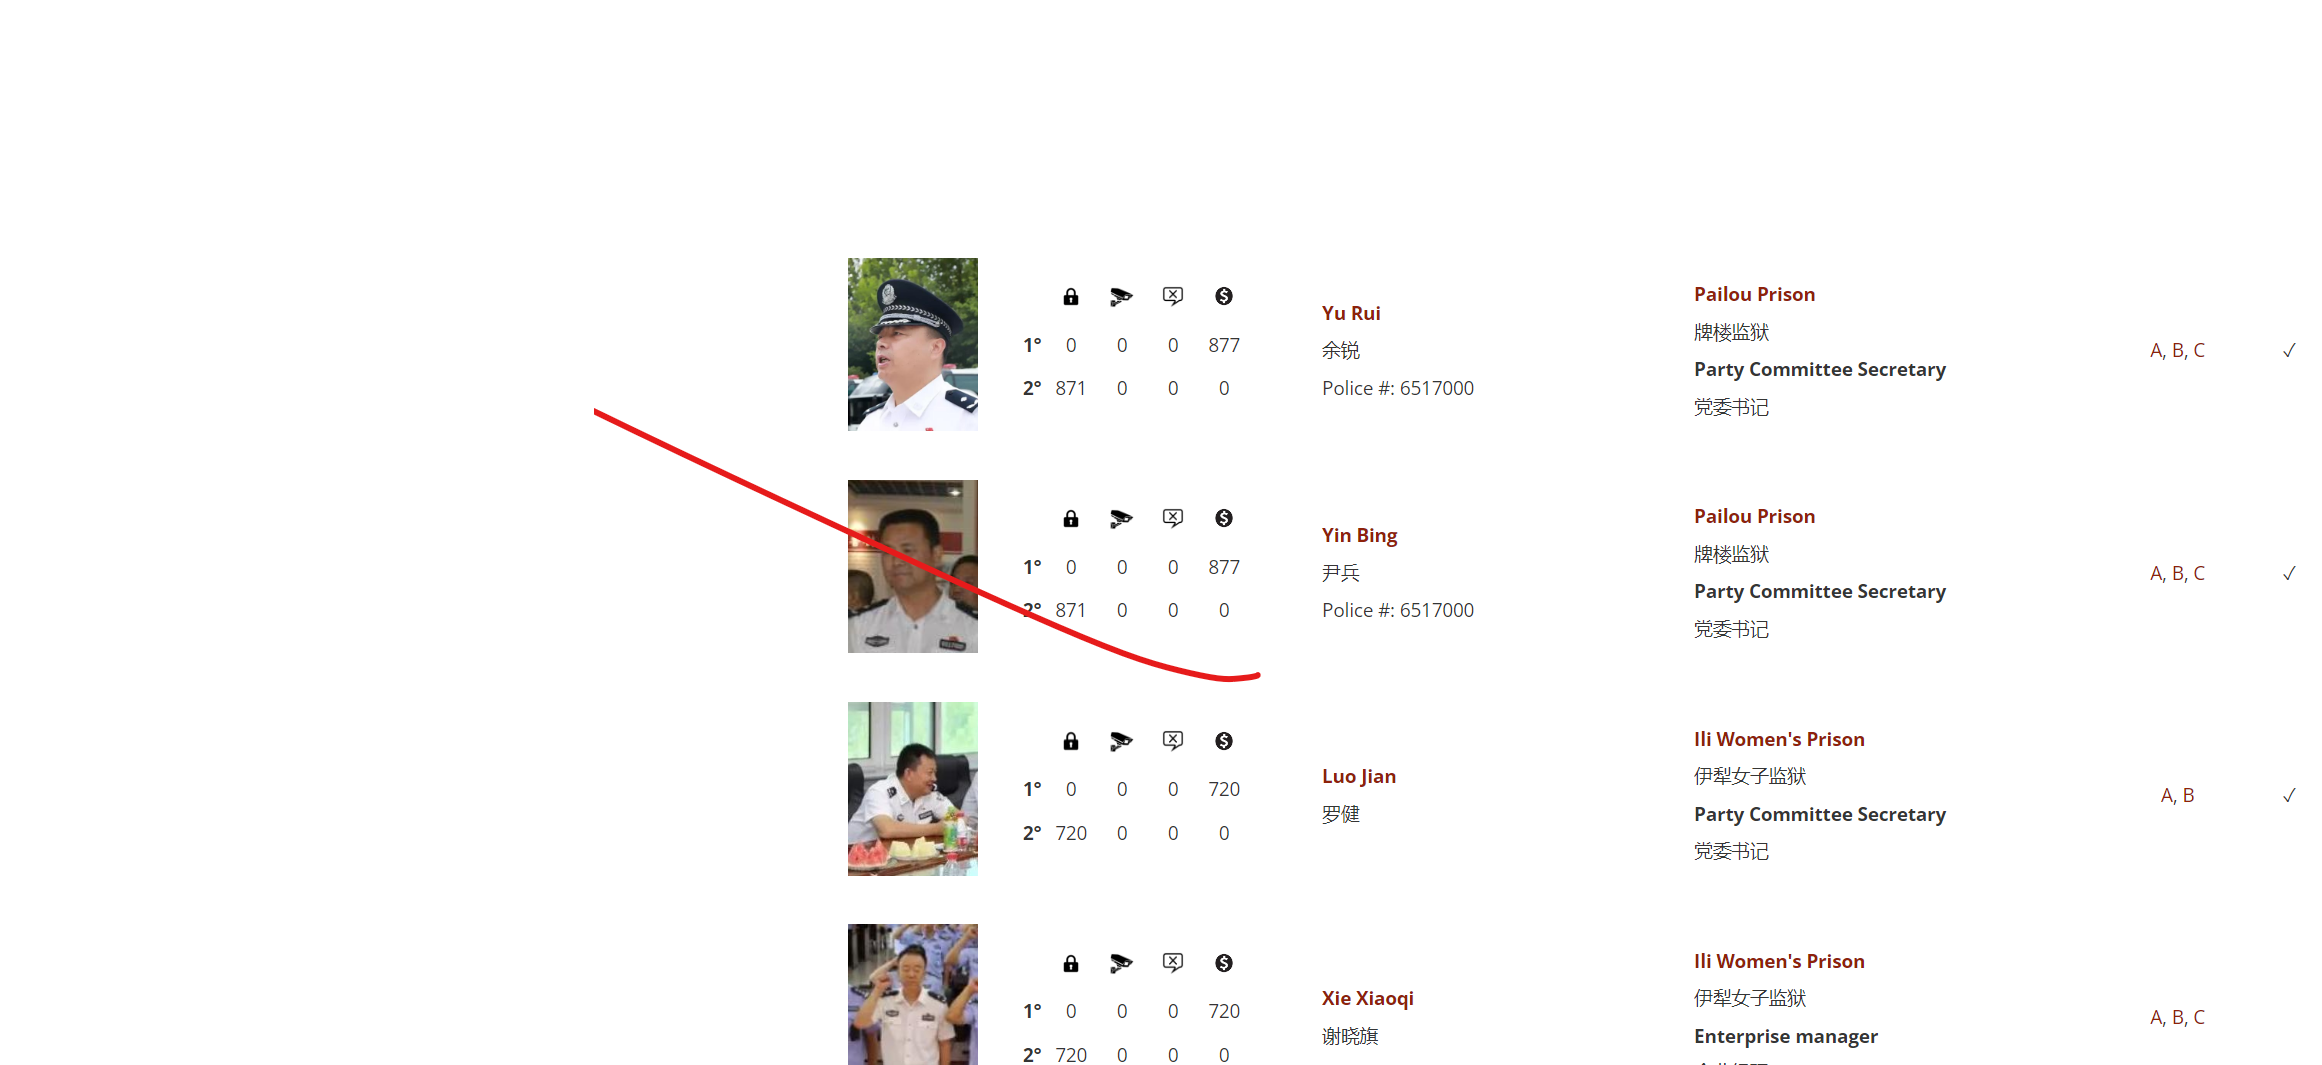Click the checkmark beside Luo Jian's row
2322x1065 pixels.
(2289, 795)
